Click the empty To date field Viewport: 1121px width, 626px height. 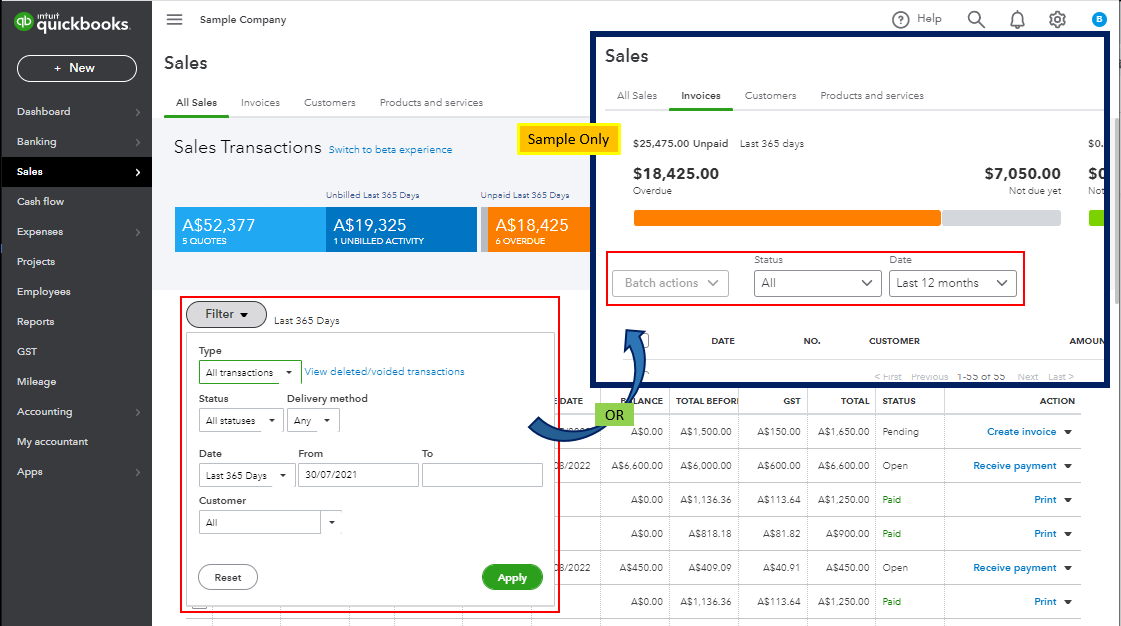click(x=483, y=475)
